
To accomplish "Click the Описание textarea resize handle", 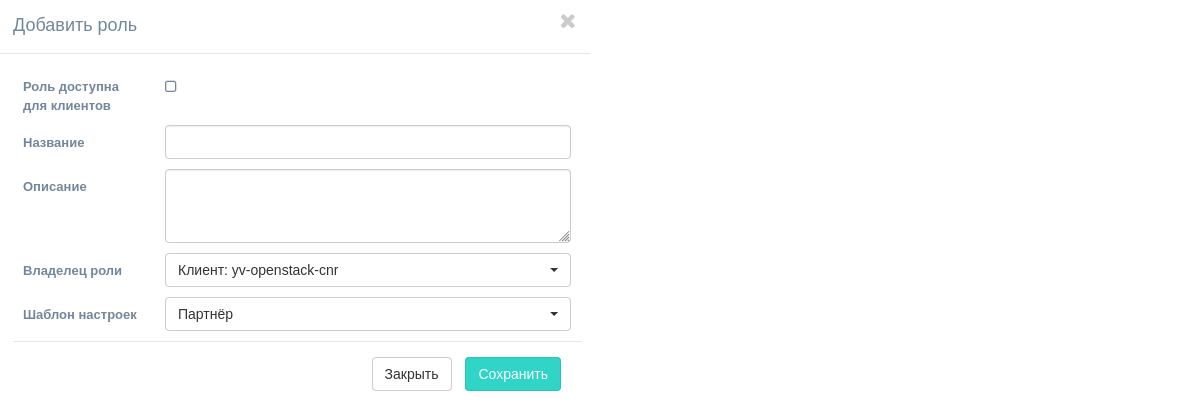I will (564, 236).
